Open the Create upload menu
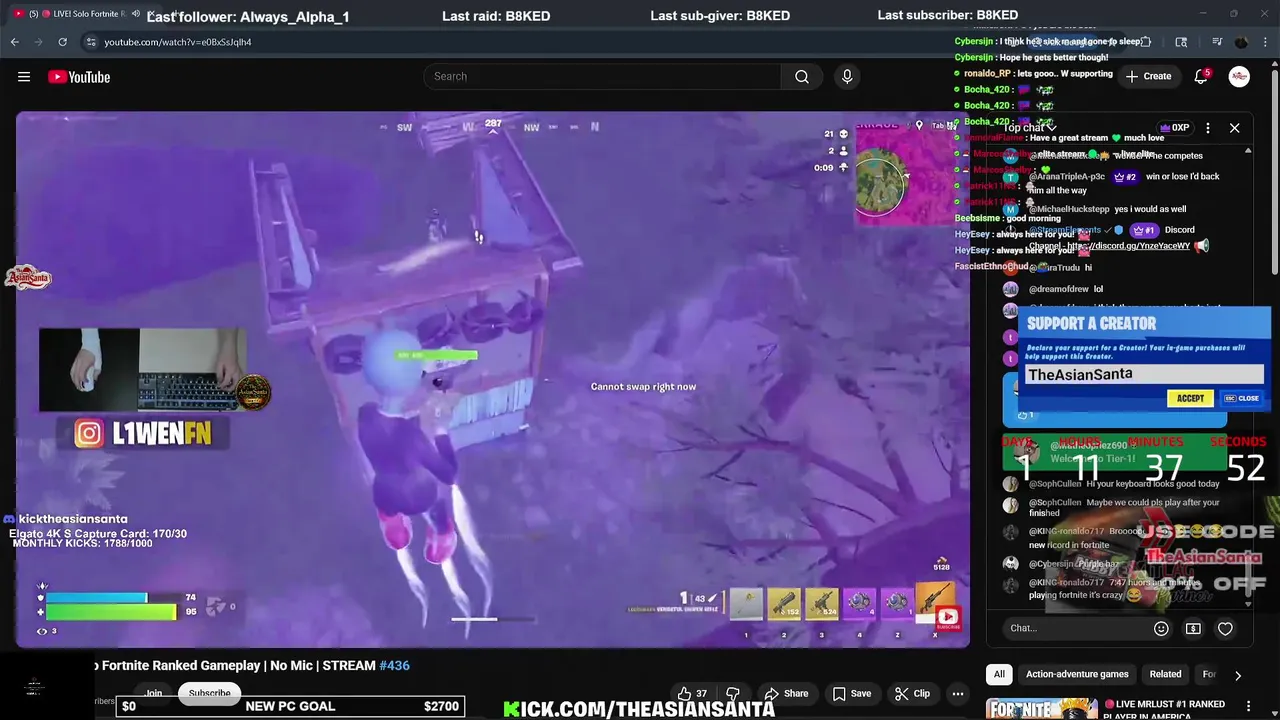Image resolution: width=1280 pixels, height=720 pixels. pos(1148,76)
